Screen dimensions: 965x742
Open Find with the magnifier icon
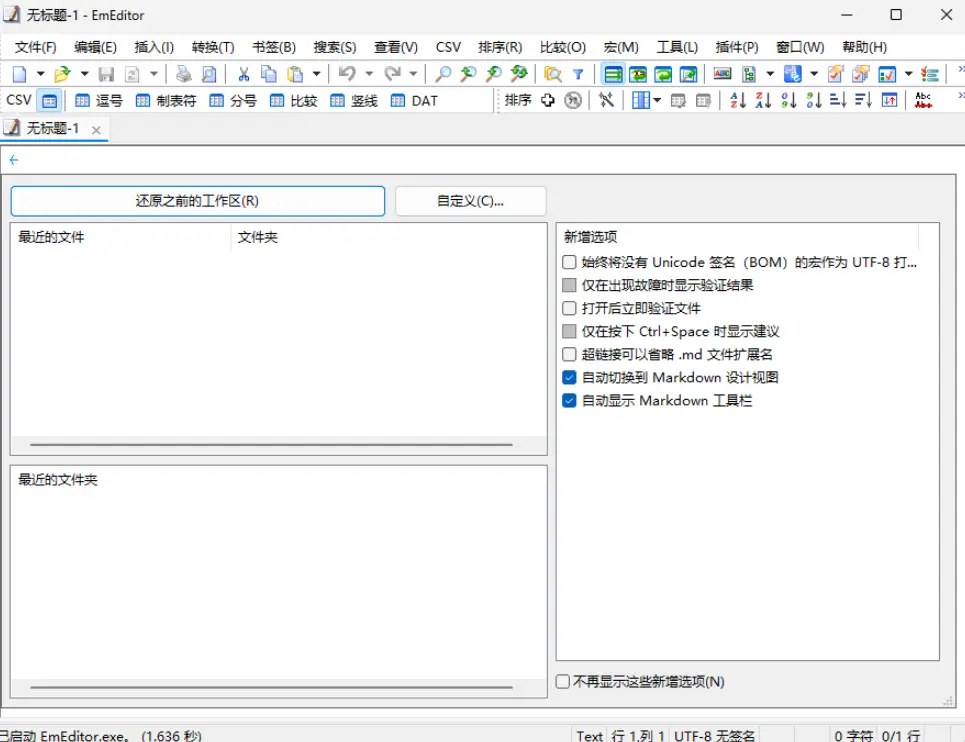click(442, 74)
